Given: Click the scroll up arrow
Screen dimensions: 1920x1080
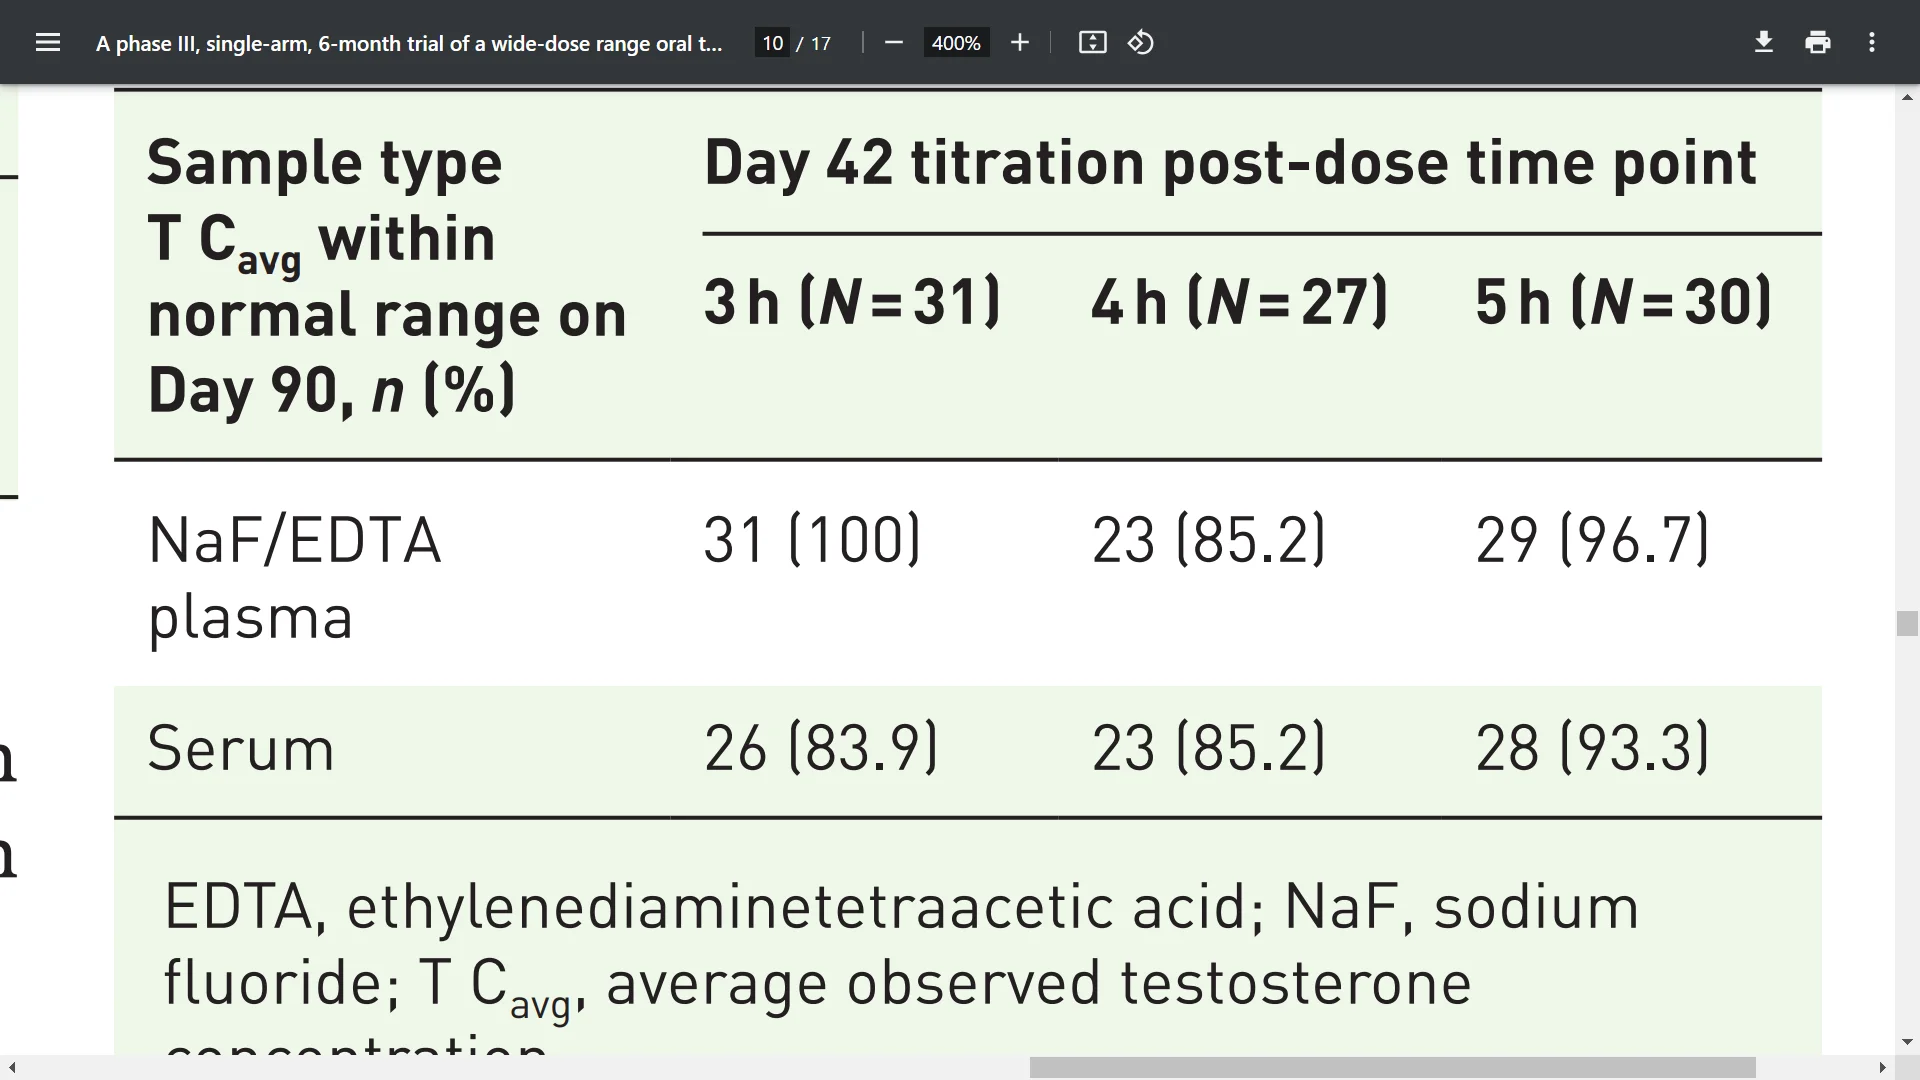Looking at the screenshot, I should pyautogui.click(x=1907, y=97).
